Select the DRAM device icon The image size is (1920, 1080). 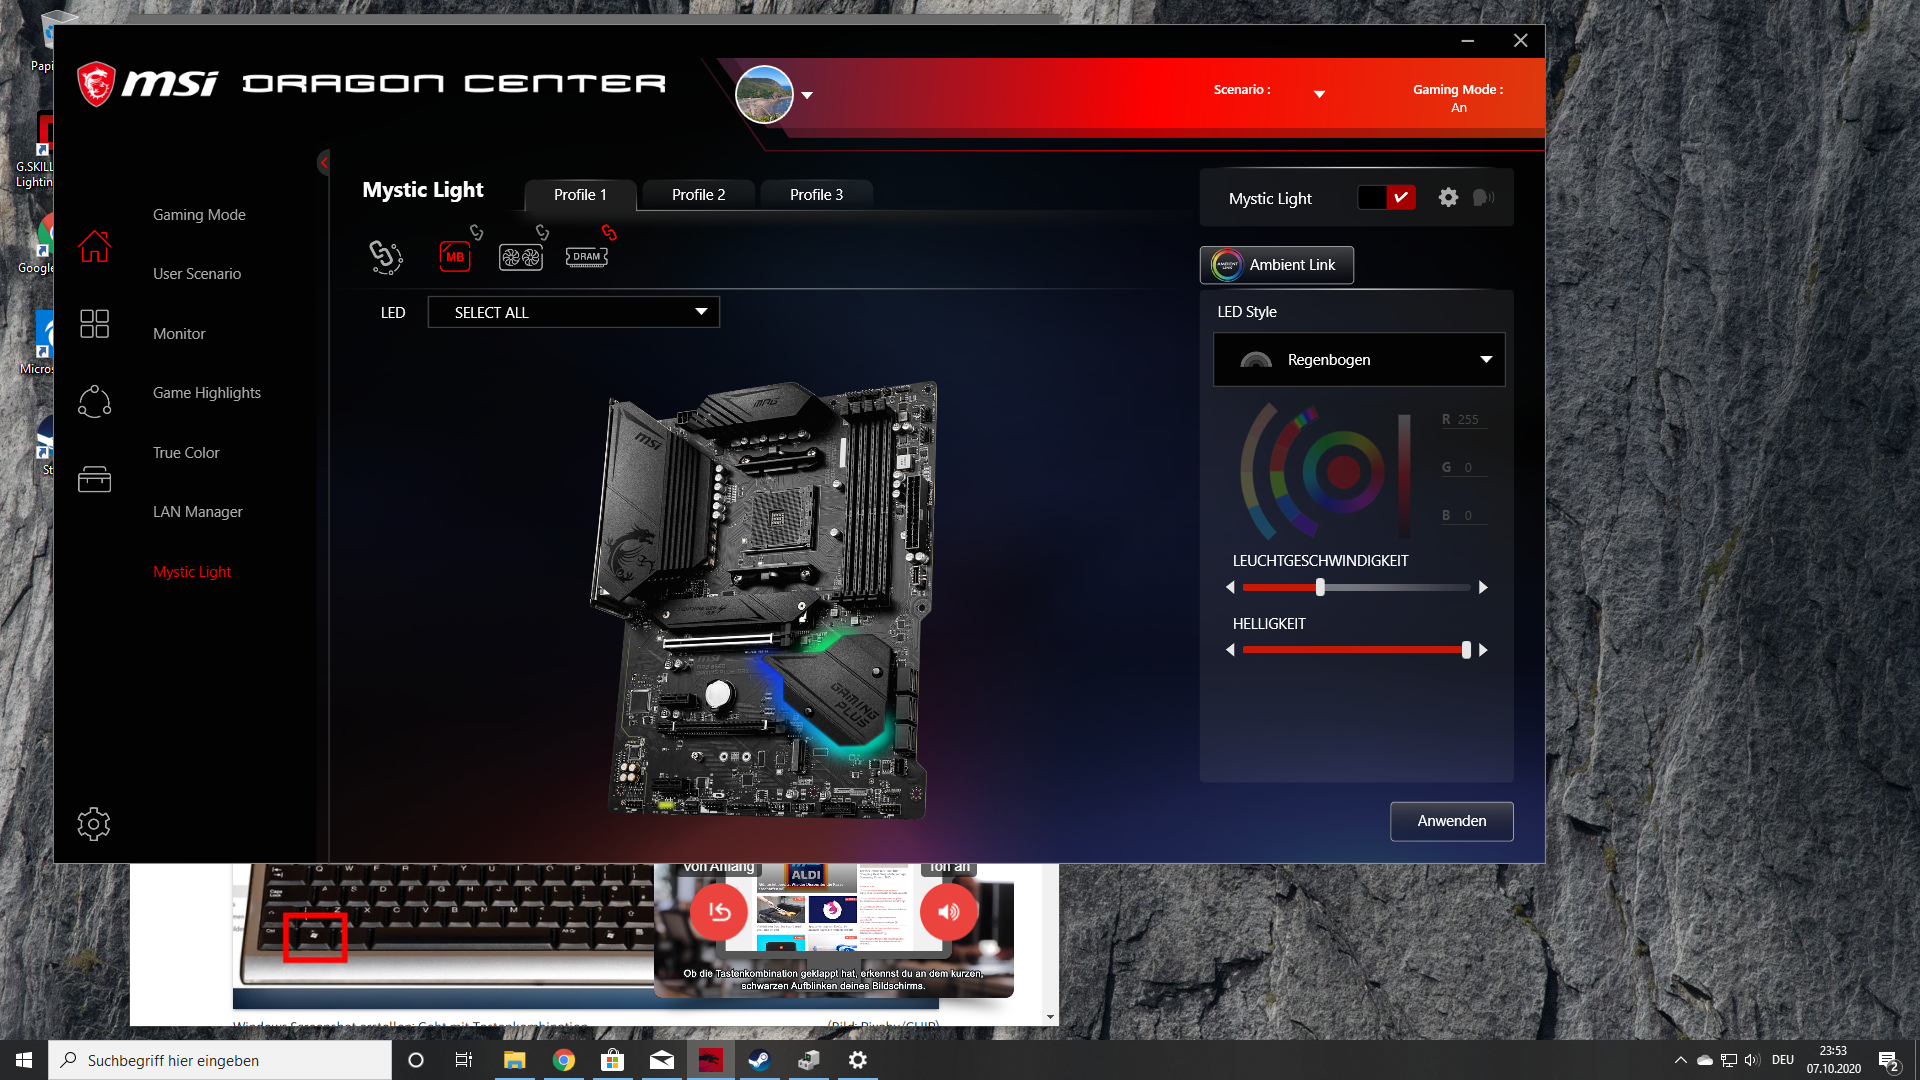pyautogui.click(x=586, y=257)
